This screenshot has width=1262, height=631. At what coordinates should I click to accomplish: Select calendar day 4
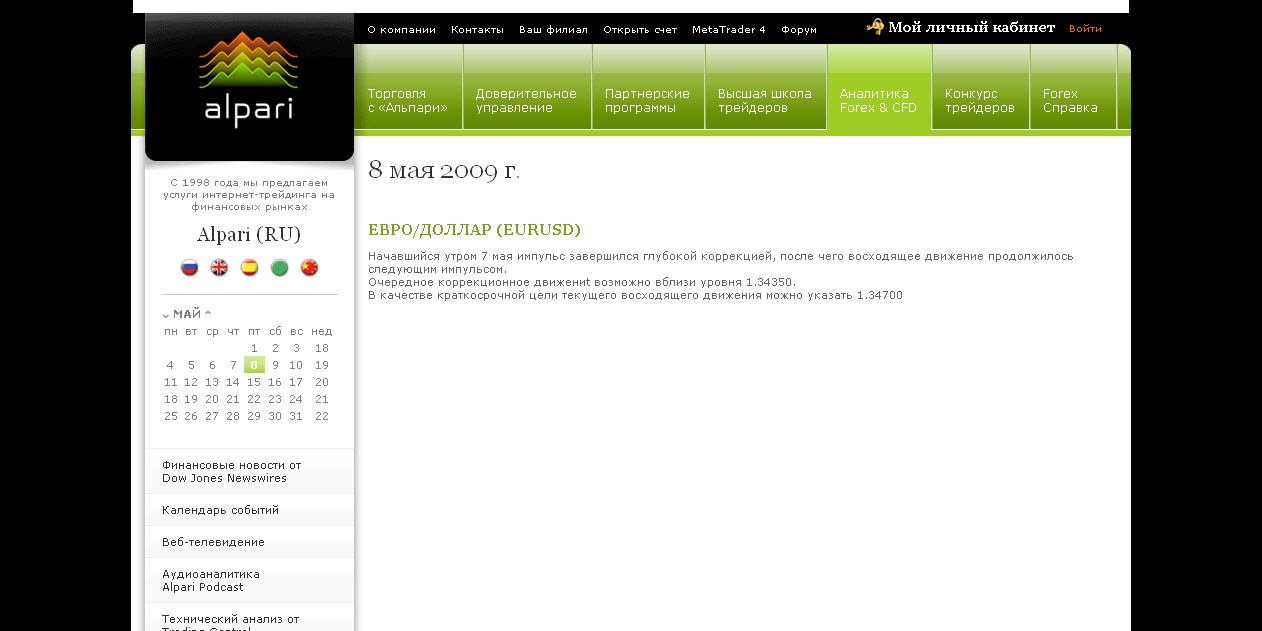[170, 365]
